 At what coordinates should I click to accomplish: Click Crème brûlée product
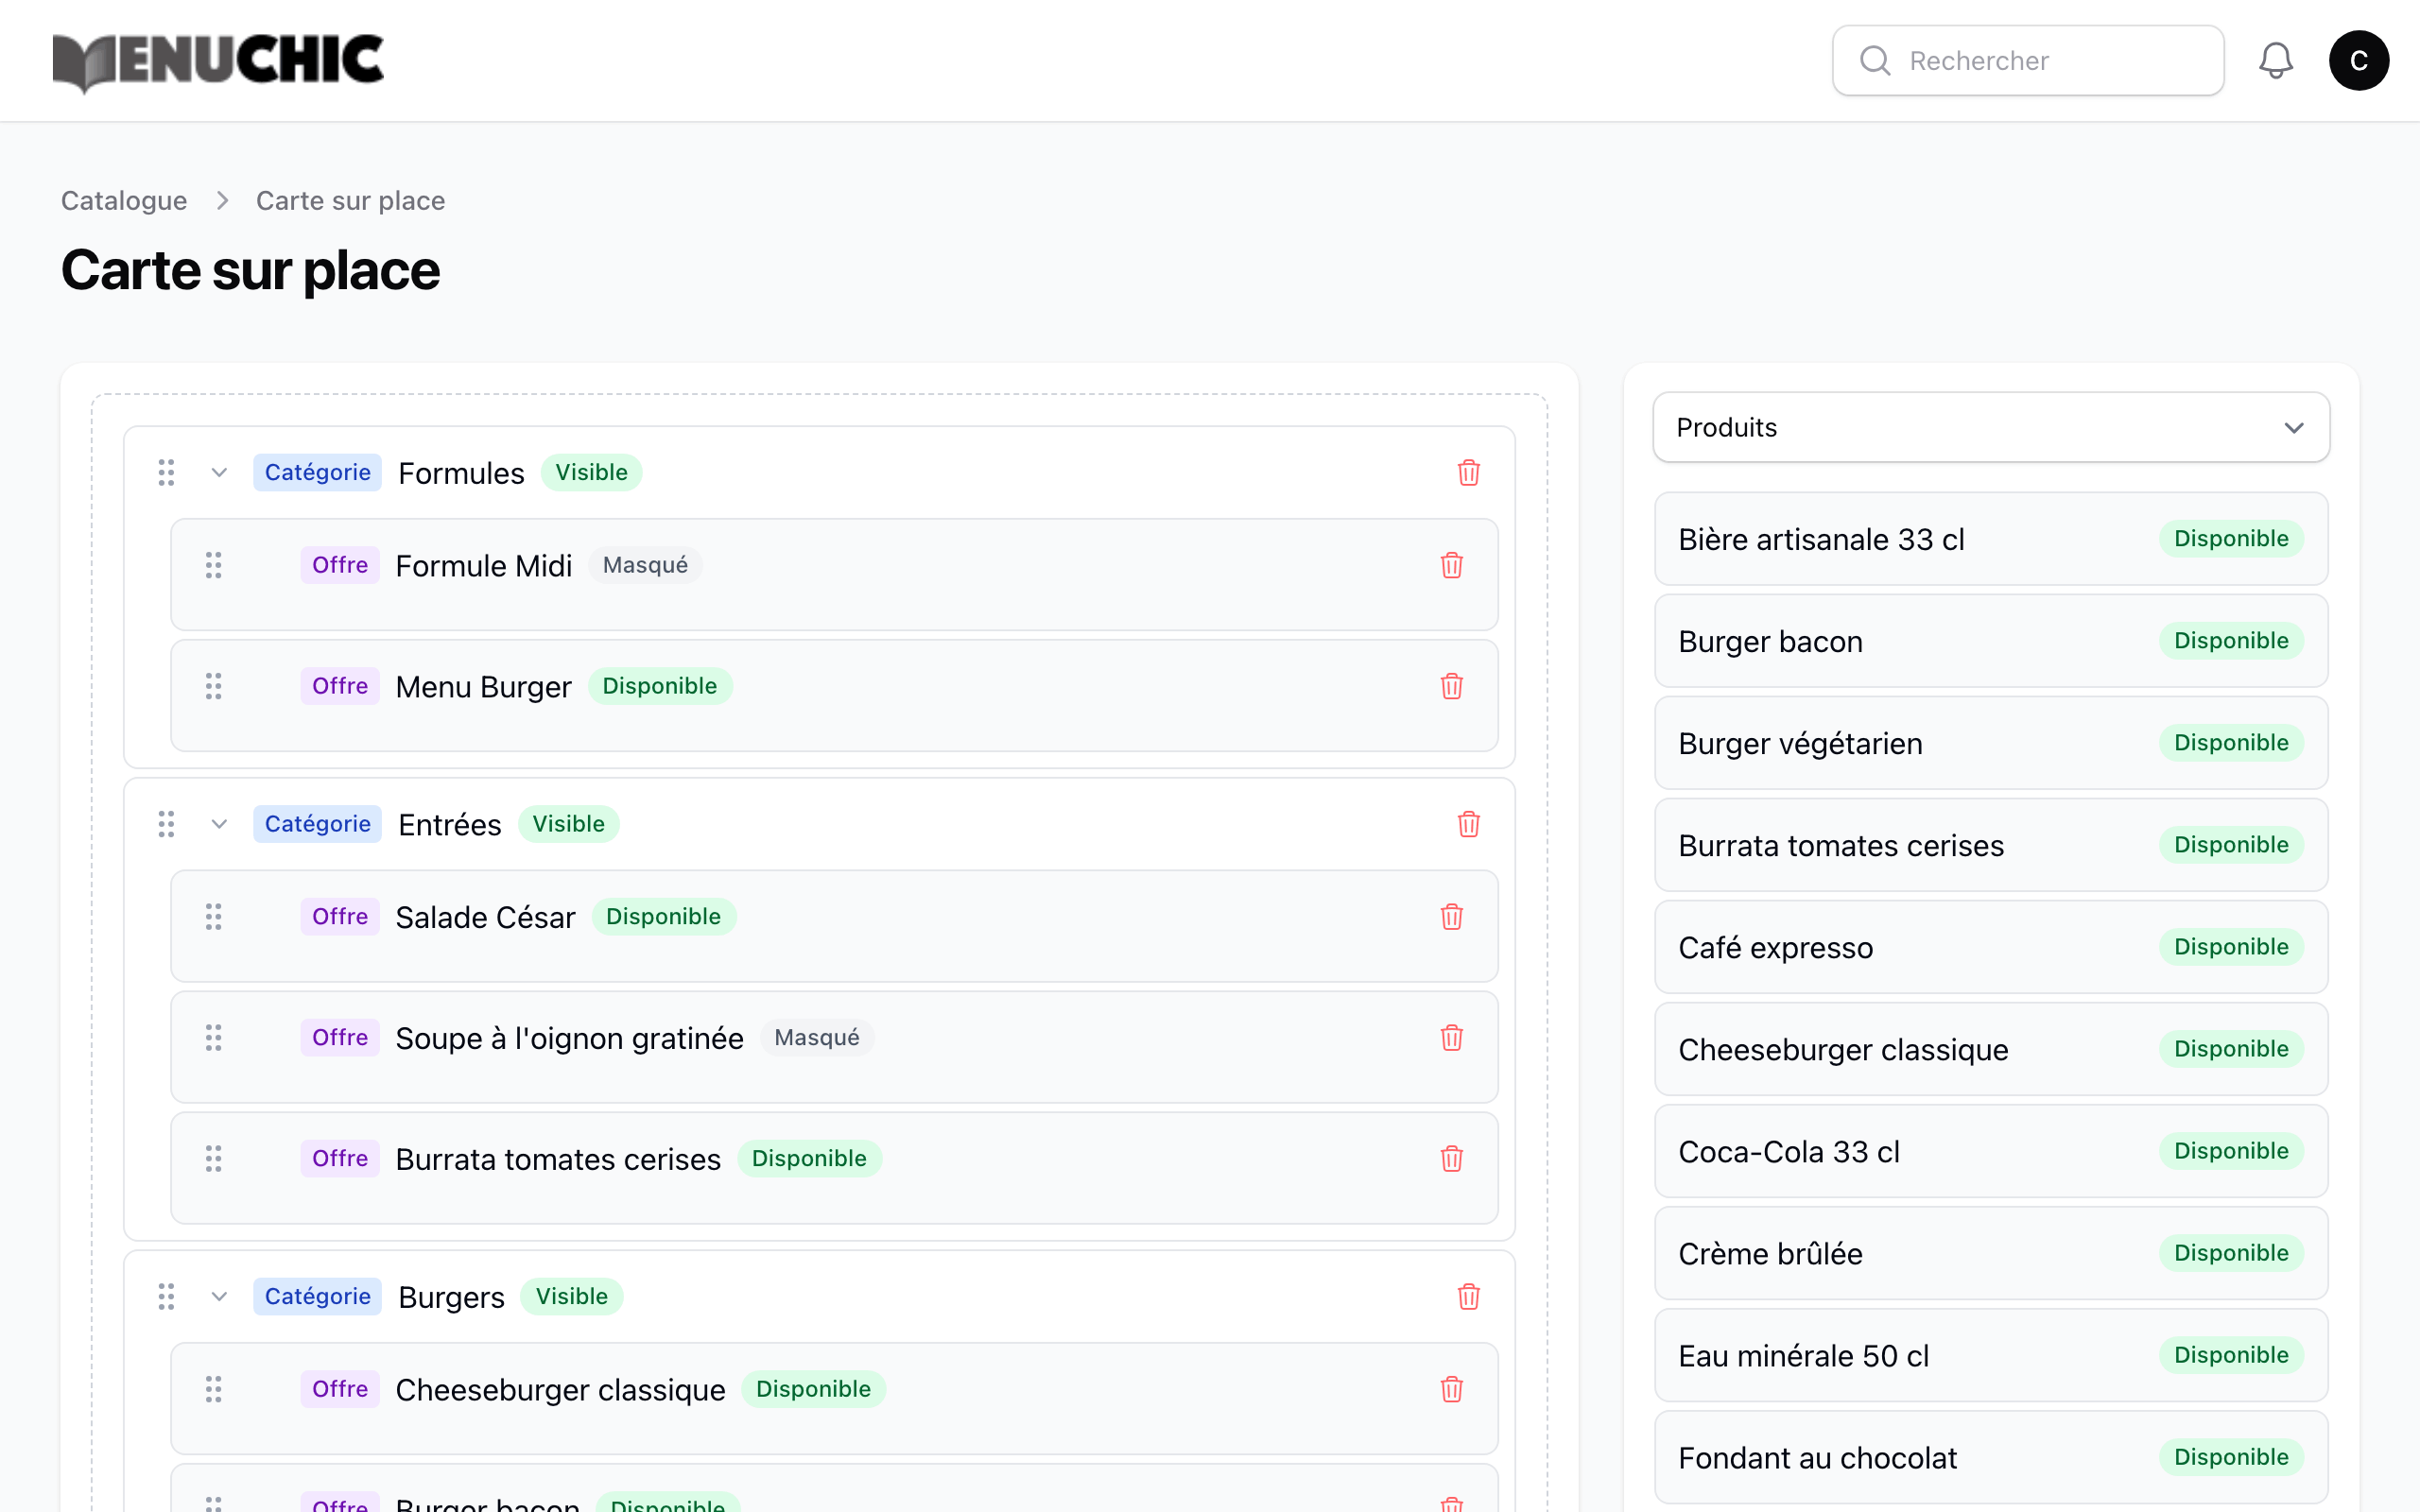point(1991,1252)
